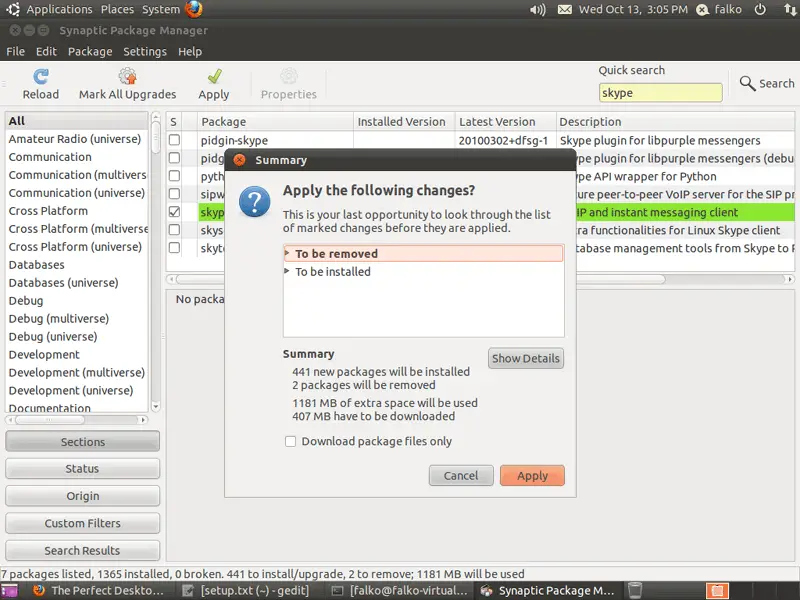Open the File menu
Screen dimensions: 800x600
[x=15, y=52]
